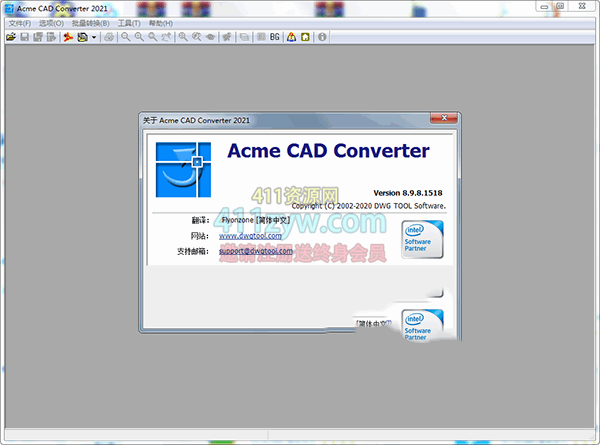Toggle the BG background color button
Image resolution: width=600 pixels, height=445 pixels.
click(x=275, y=37)
